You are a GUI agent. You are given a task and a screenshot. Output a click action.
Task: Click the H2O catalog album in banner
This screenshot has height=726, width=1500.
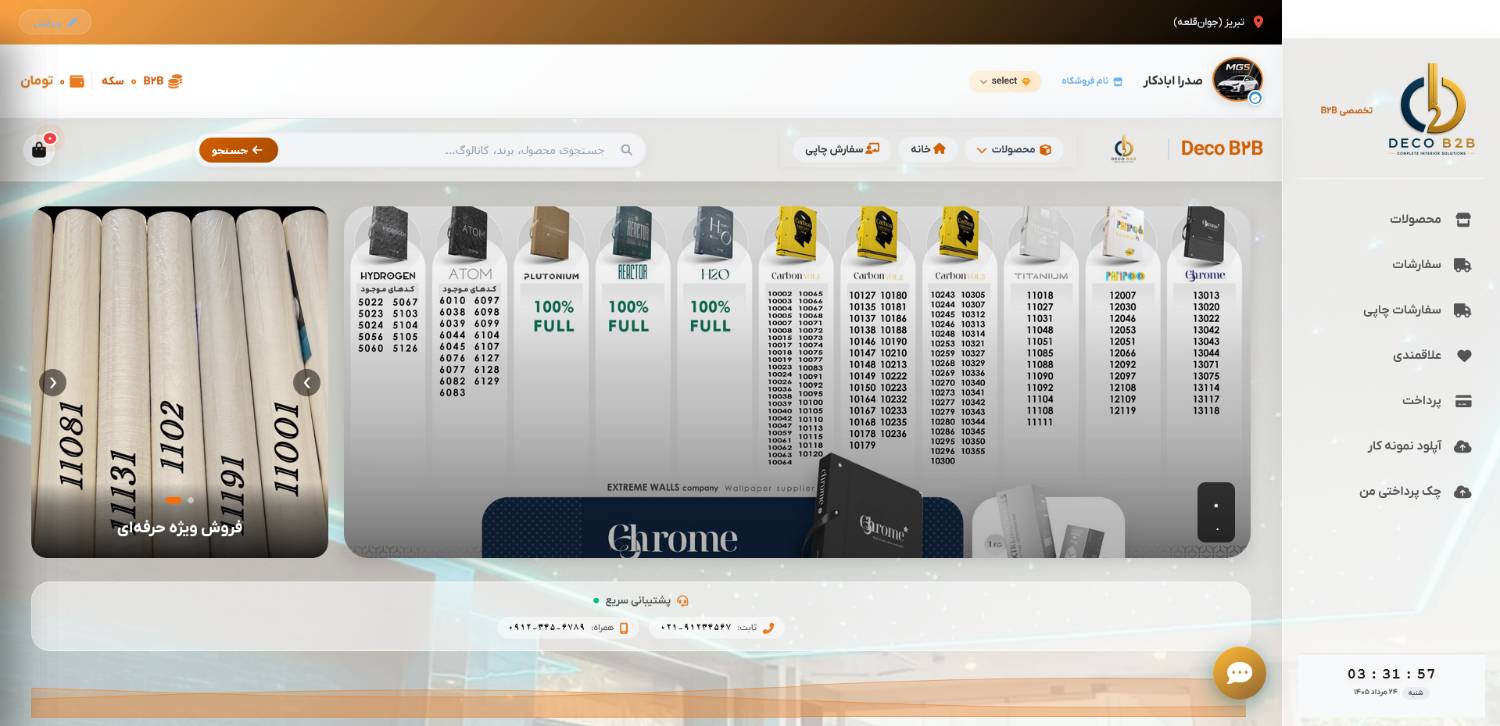(x=714, y=233)
